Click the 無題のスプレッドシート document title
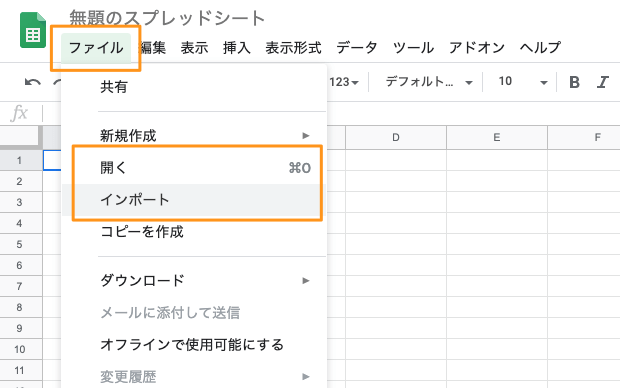This screenshot has width=620, height=388. 167,18
